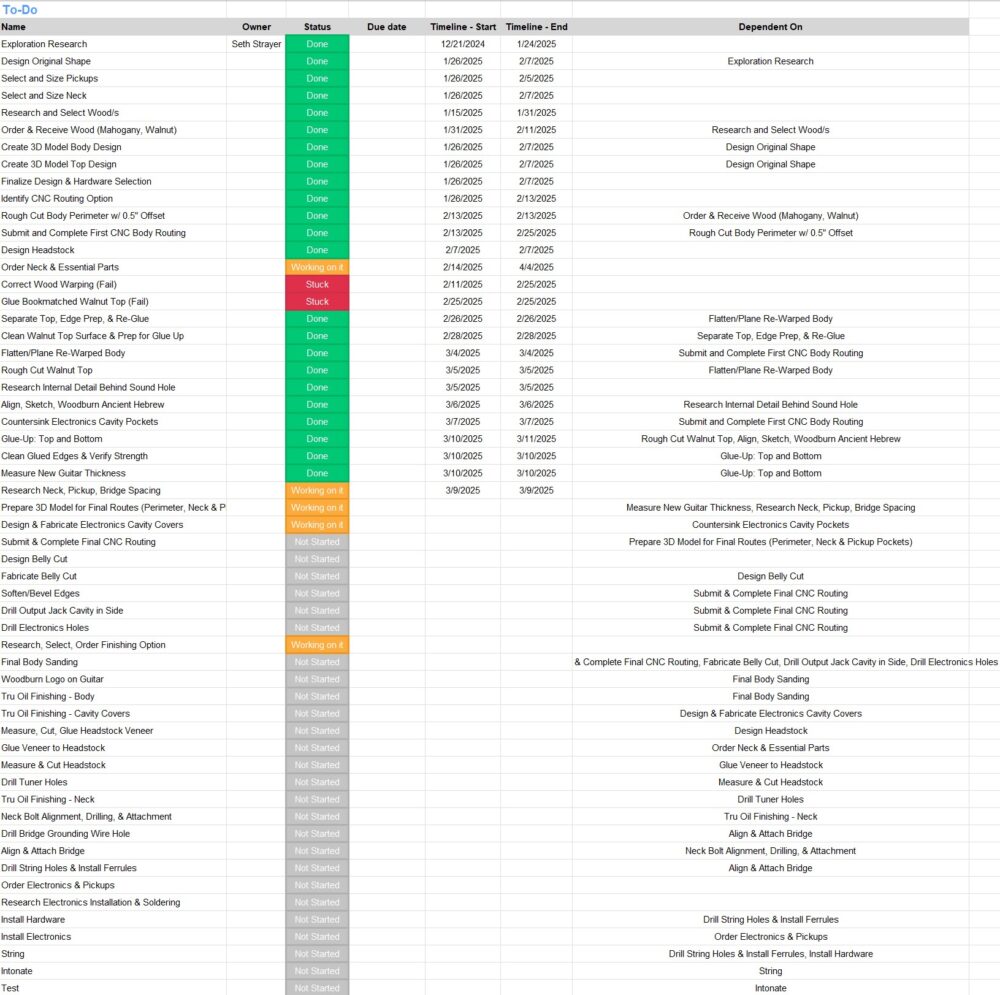Select dependency cell reading Design Belly Cut

pos(770,576)
